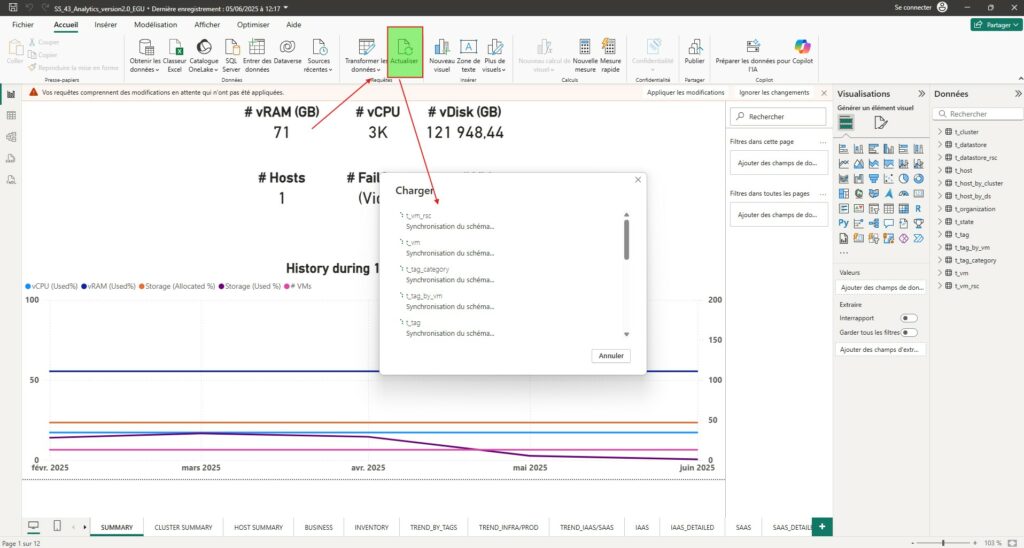This screenshot has width=1024, height=548.
Task: Click Appliquer les modifications
Action: click(685, 92)
